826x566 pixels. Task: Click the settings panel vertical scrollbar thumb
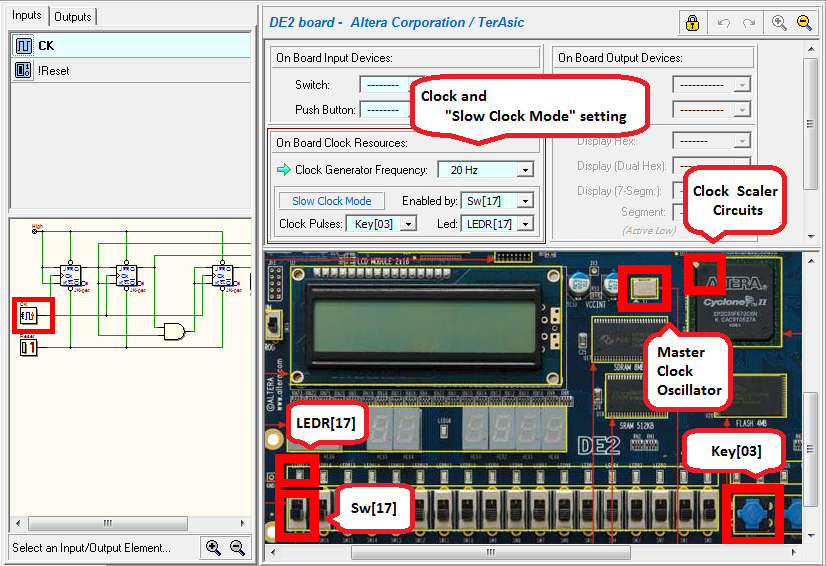pyautogui.click(x=811, y=124)
